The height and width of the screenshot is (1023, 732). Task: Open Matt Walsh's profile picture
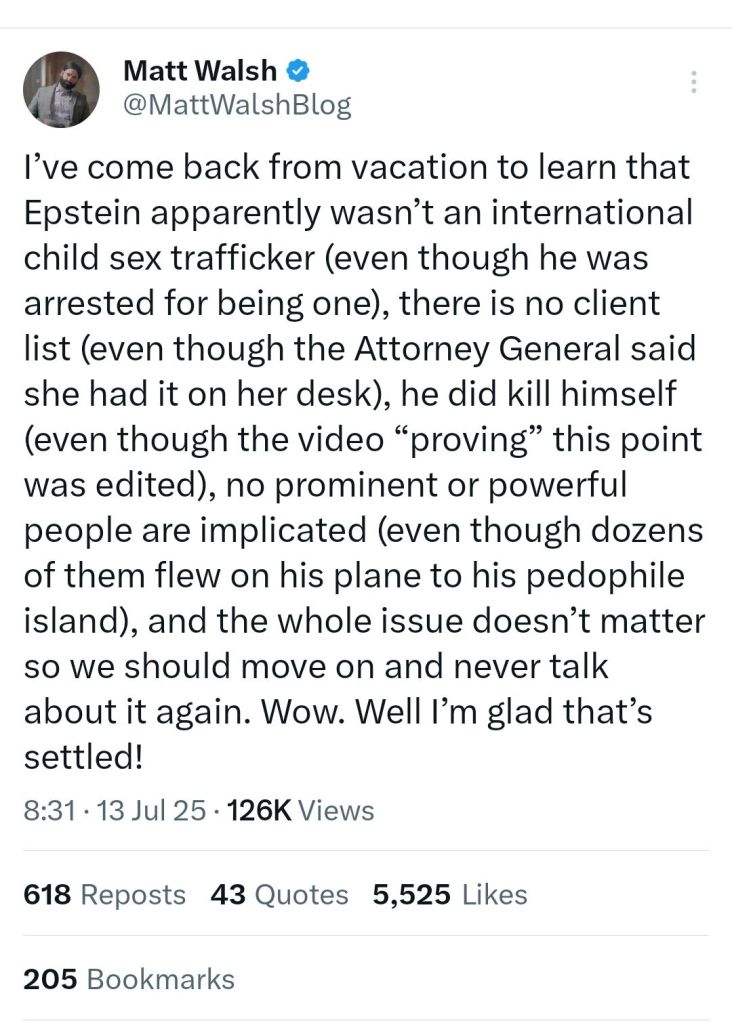pos(61,90)
